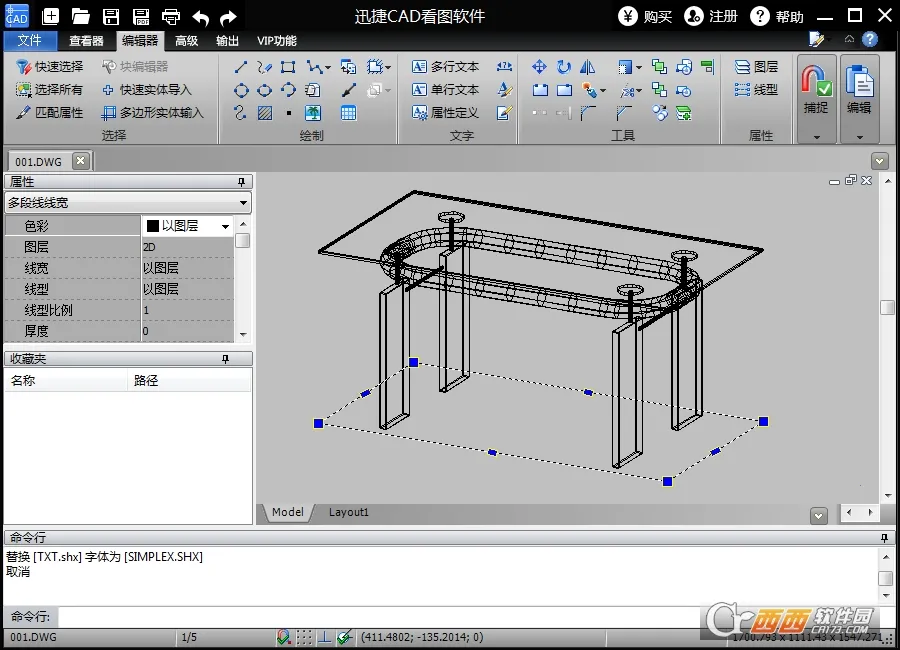Select the Spline curve tool
The image size is (900, 650).
[x=240, y=113]
